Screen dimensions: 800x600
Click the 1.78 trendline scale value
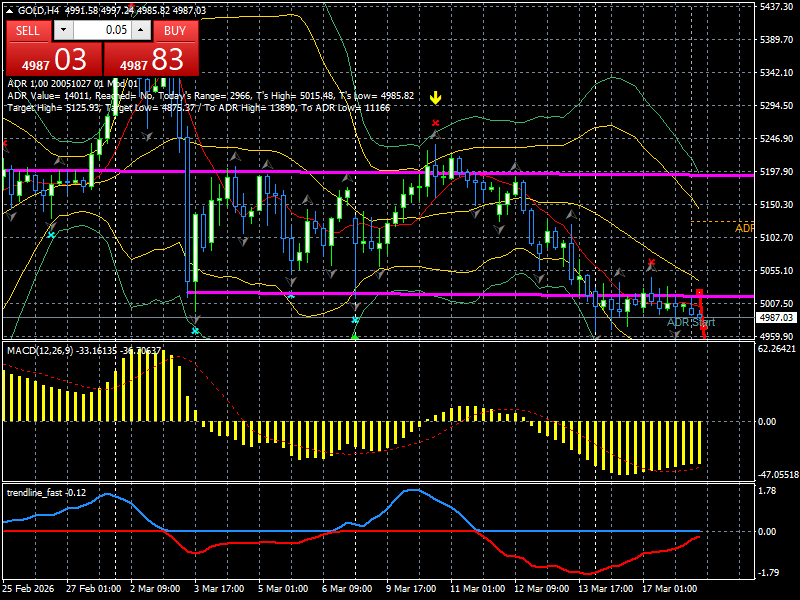click(768, 491)
